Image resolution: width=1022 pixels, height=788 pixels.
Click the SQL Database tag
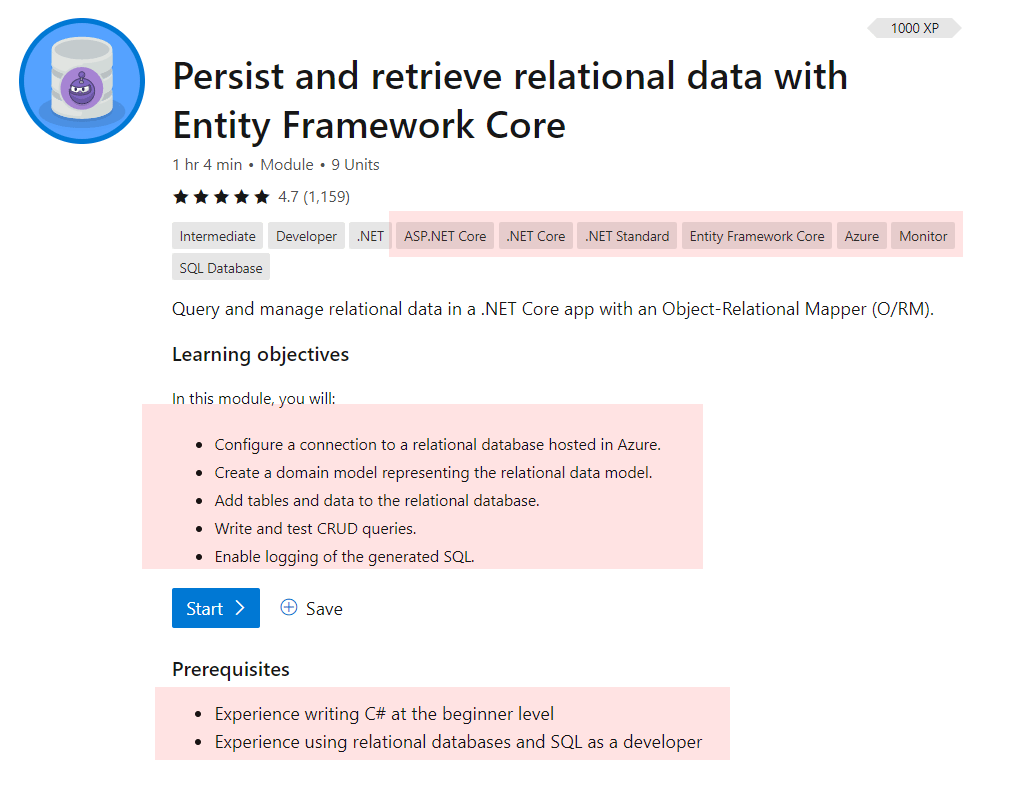(220, 266)
